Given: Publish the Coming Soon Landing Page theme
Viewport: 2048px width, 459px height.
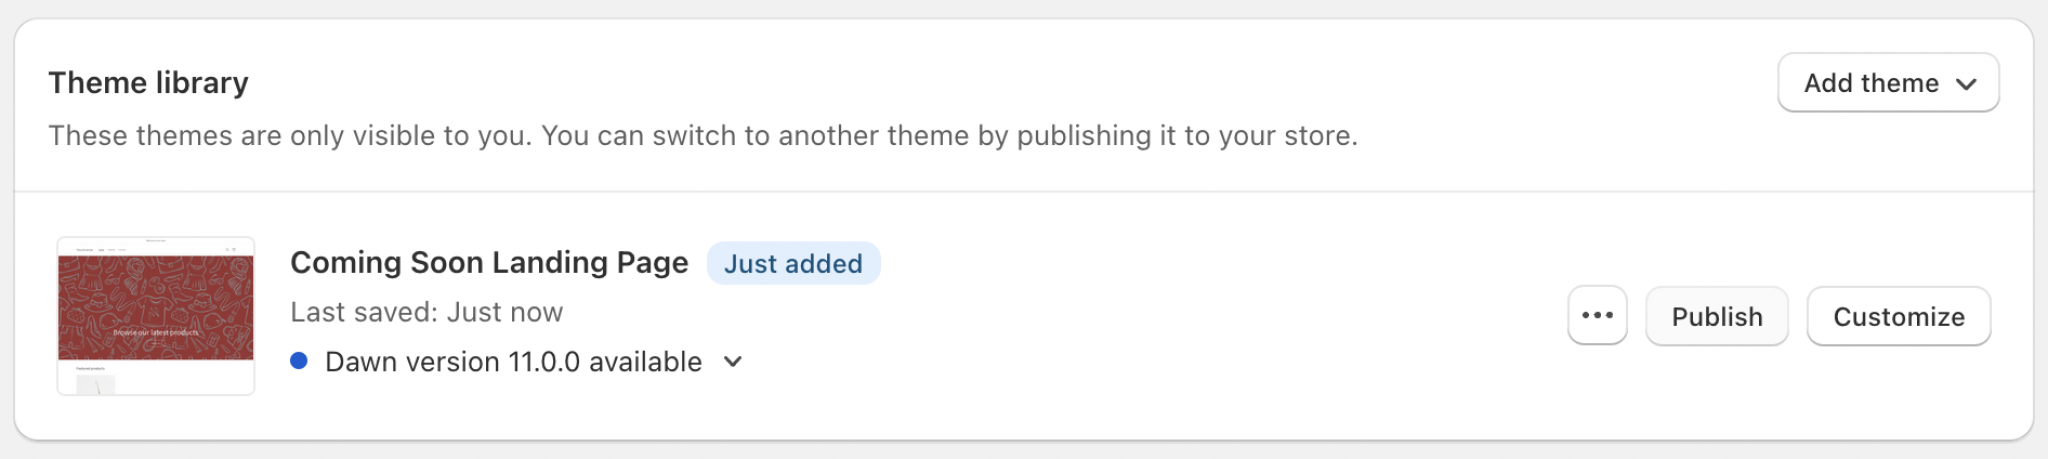Looking at the screenshot, I should click(1716, 316).
